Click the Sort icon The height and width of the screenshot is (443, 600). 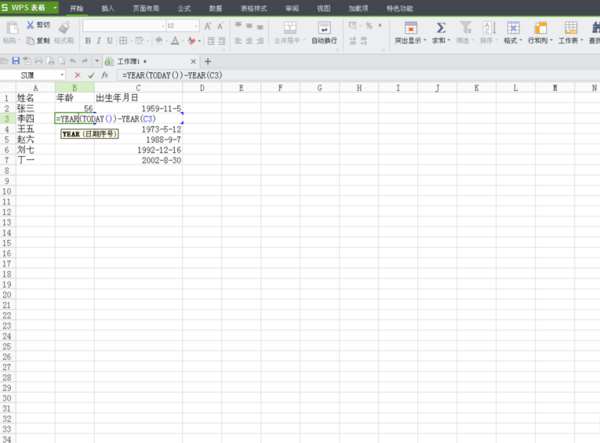[488, 28]
